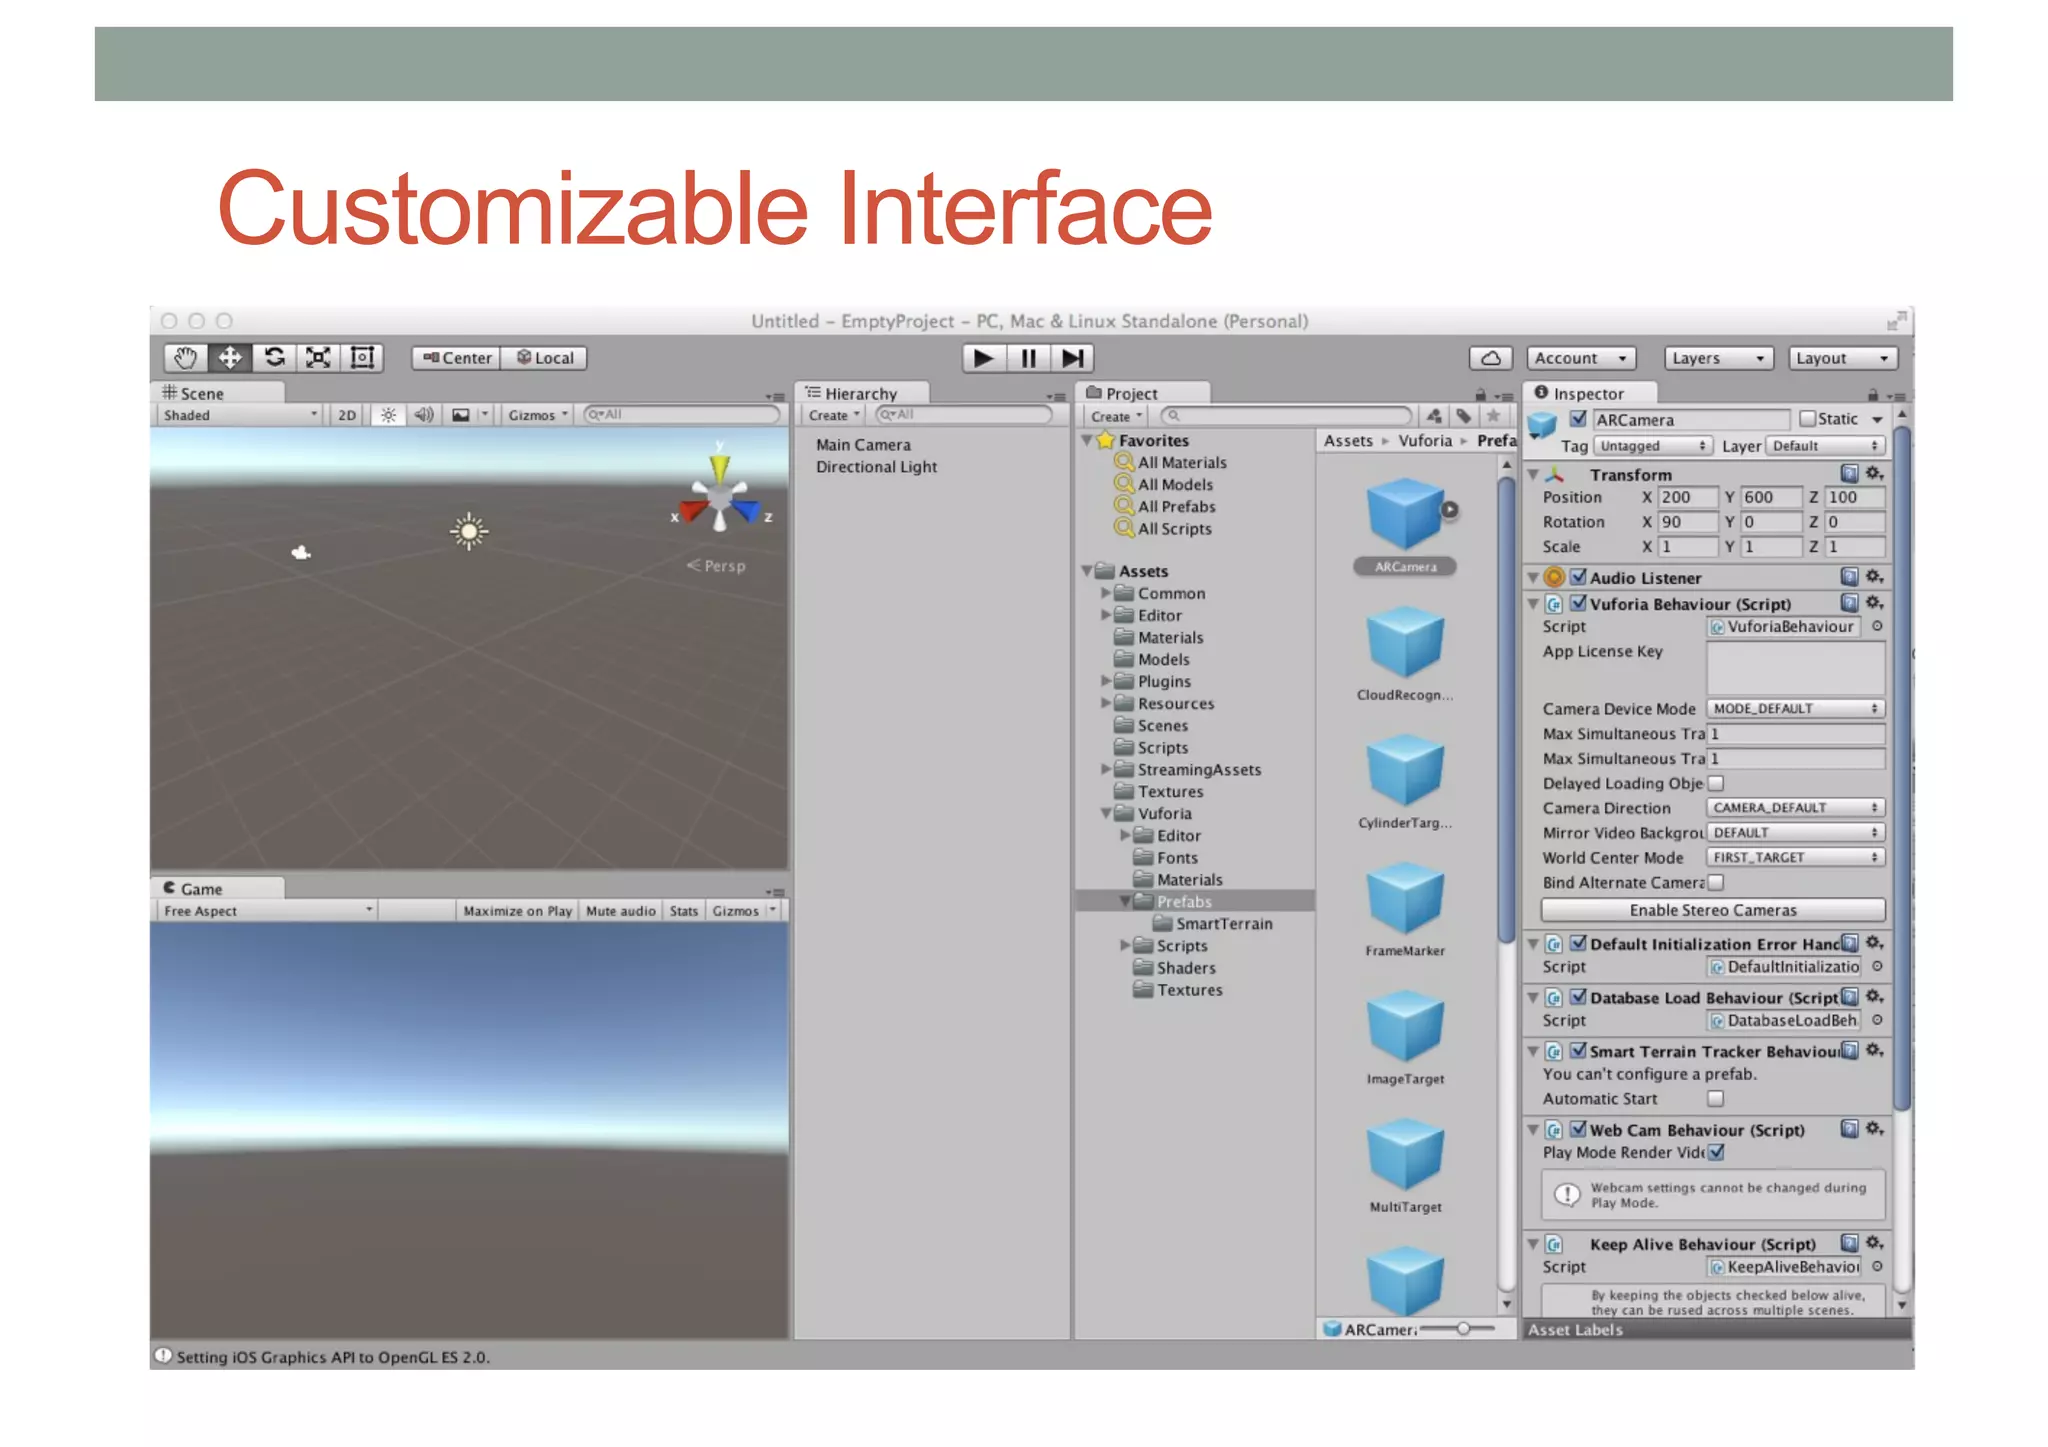Toggle Delayed Loading Object checkbox

click(x=1716, y=783)
